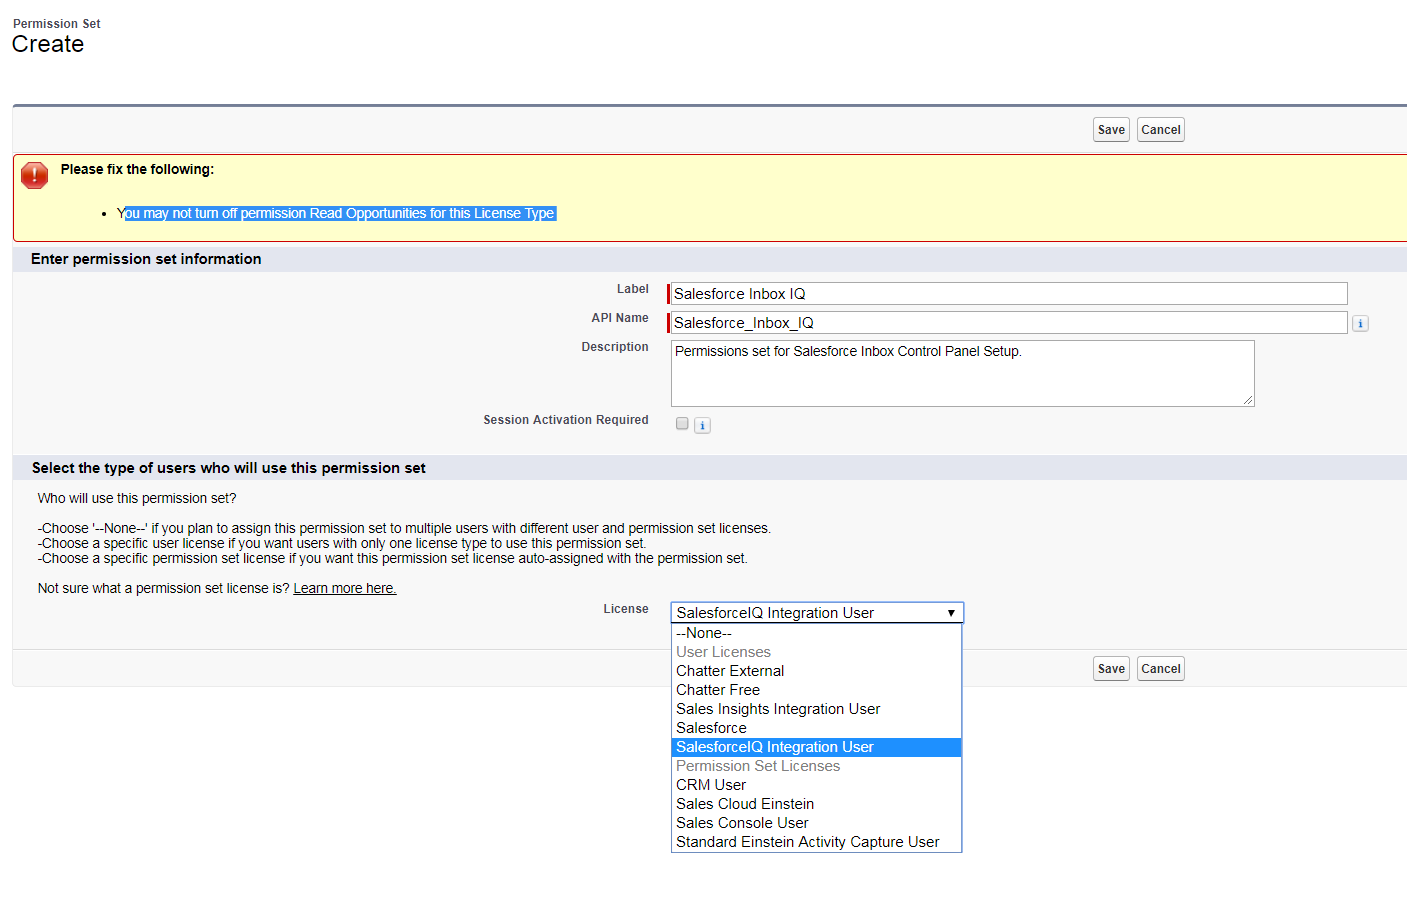Click into the API Name field

point(1008,323)
